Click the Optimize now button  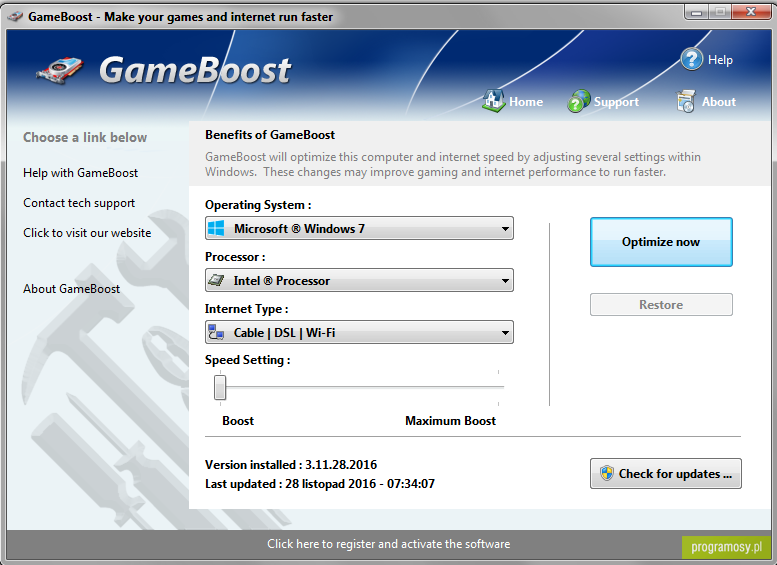pyautogui.click(x=661, y=242)
